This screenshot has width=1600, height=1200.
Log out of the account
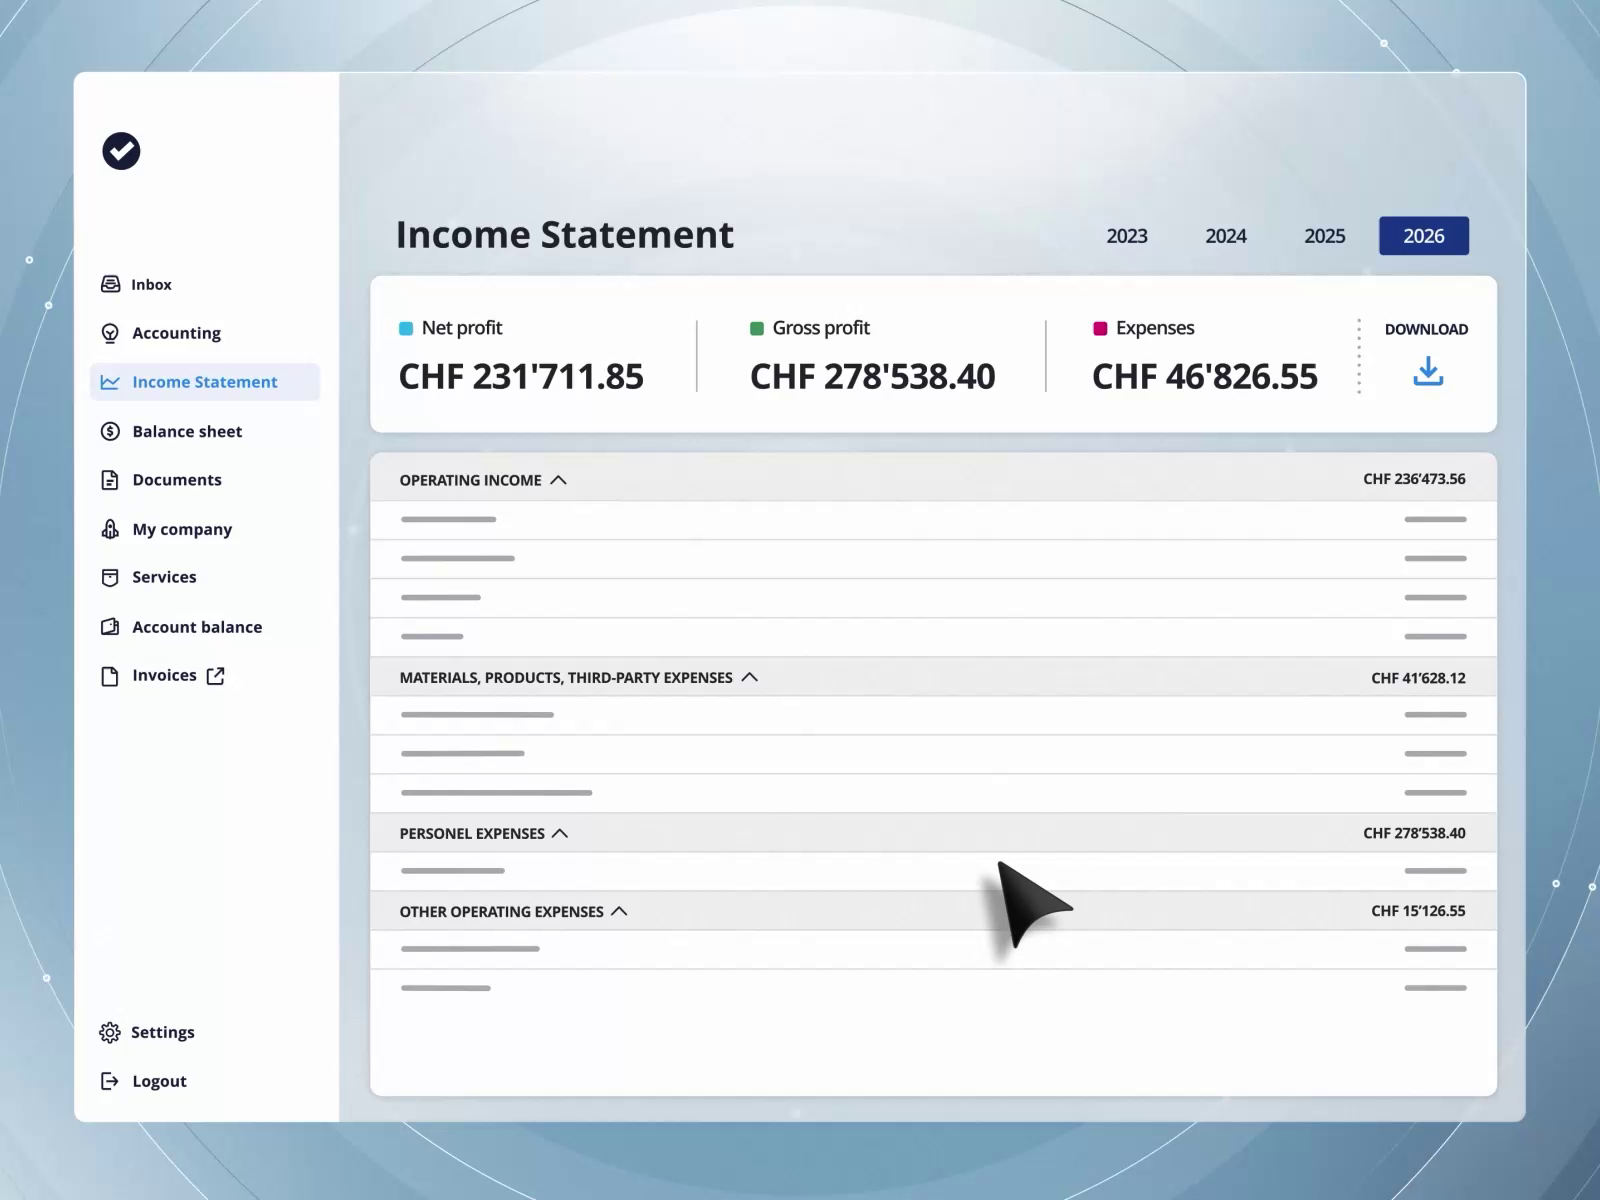pos(159,1081)
